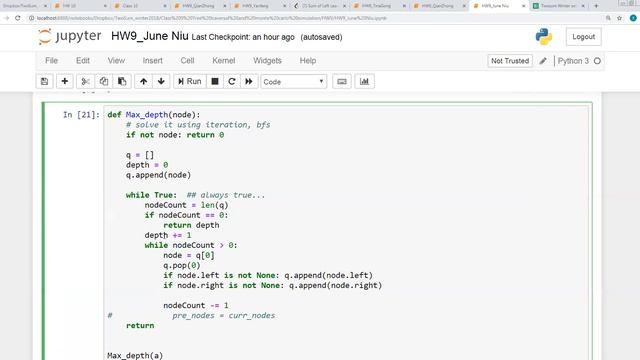Insert a cell below with plus icon
Viewport: 640px width, 360px height.
point(64,81)
